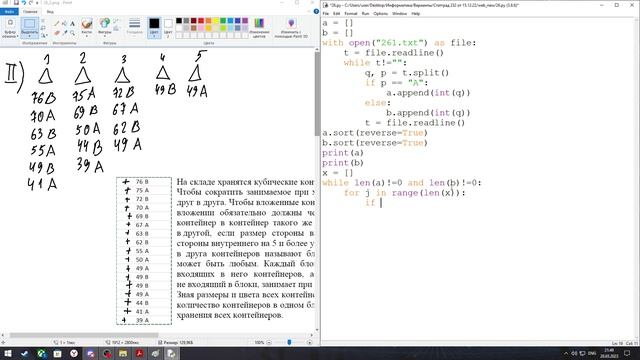
Task: Open the Help menu in IDLE
Action: pos(416,13)
